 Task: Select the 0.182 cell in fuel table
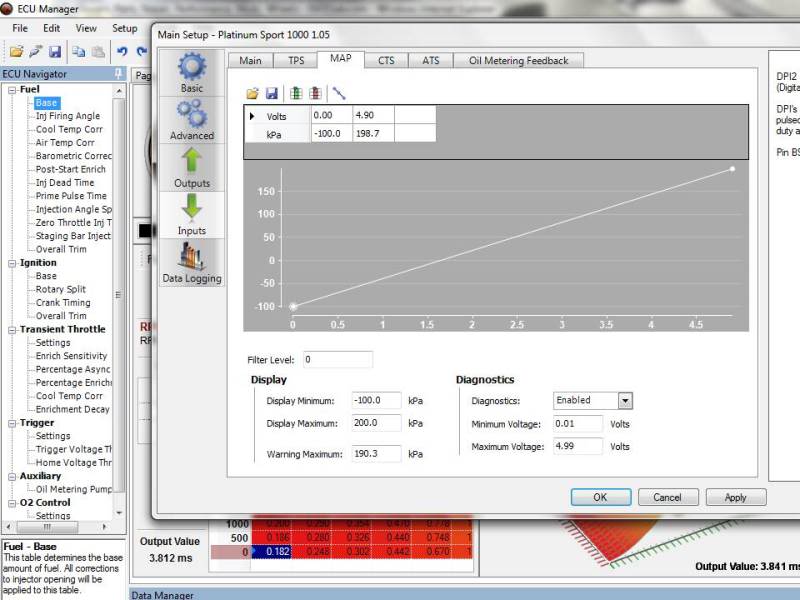[x=271, y=552]
